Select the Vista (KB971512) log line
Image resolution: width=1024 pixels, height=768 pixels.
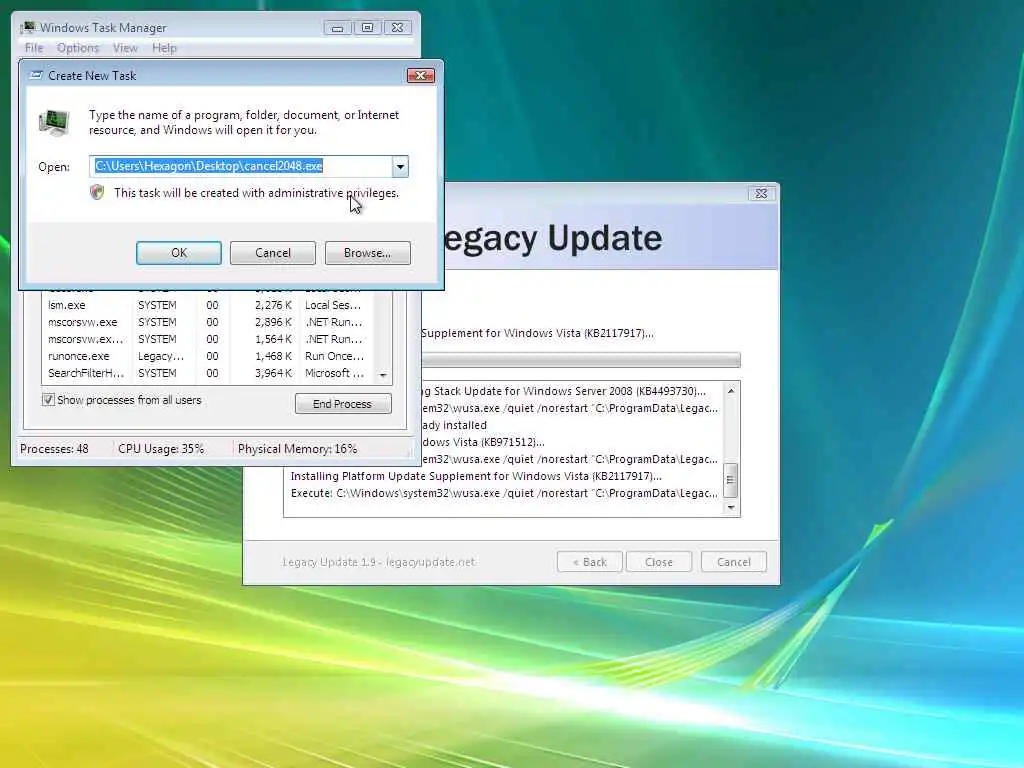(483, 442)
